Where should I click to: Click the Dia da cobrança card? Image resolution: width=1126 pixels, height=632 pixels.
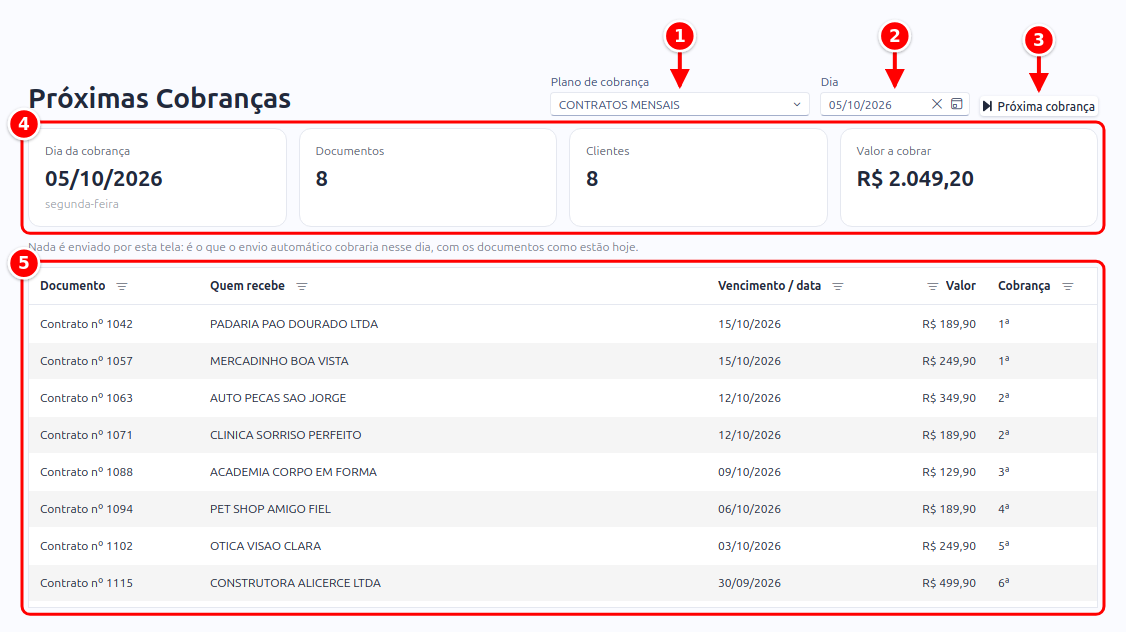[157, 177]
